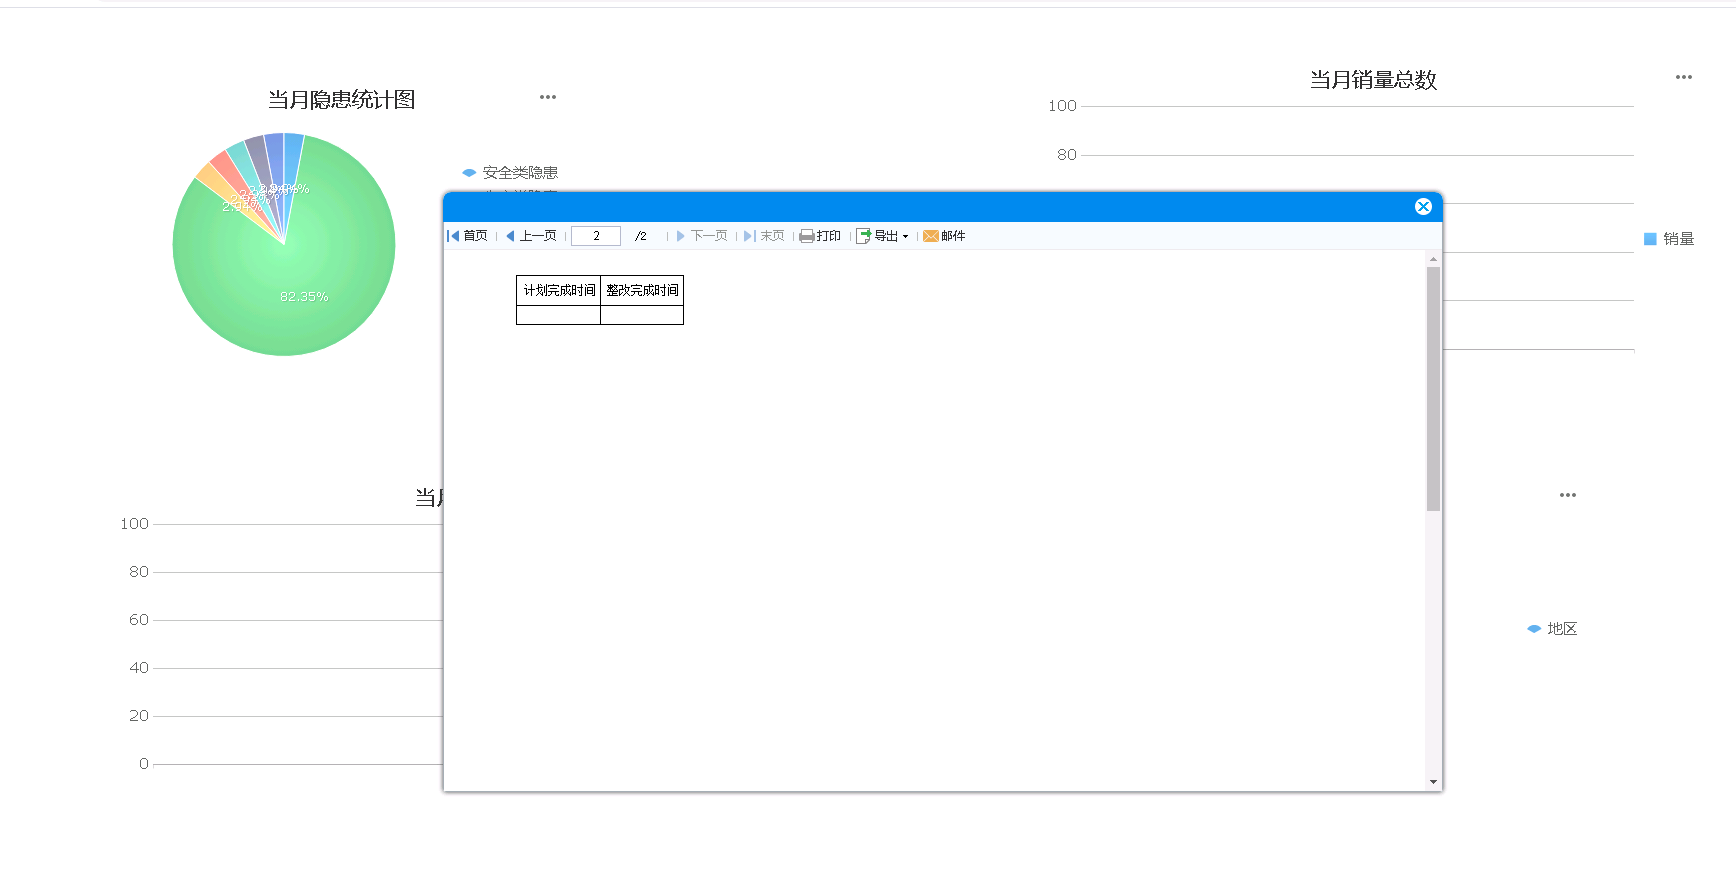Toggle the 安全类隐患 legend item
The width and height of the screenshot is (1736, 889).
coord(510,173)
